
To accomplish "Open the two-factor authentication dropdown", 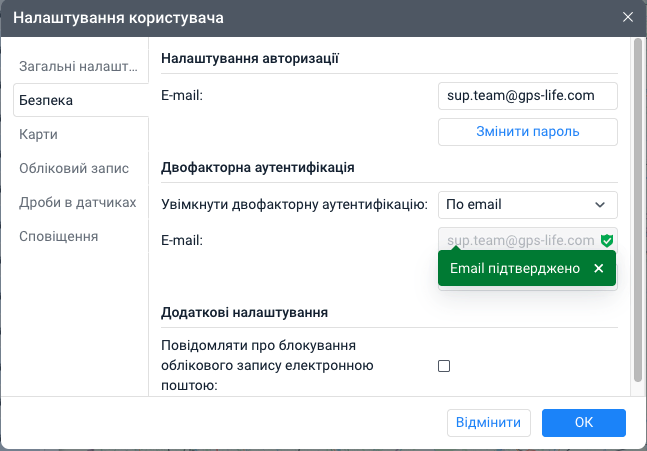I will (528, 205).
